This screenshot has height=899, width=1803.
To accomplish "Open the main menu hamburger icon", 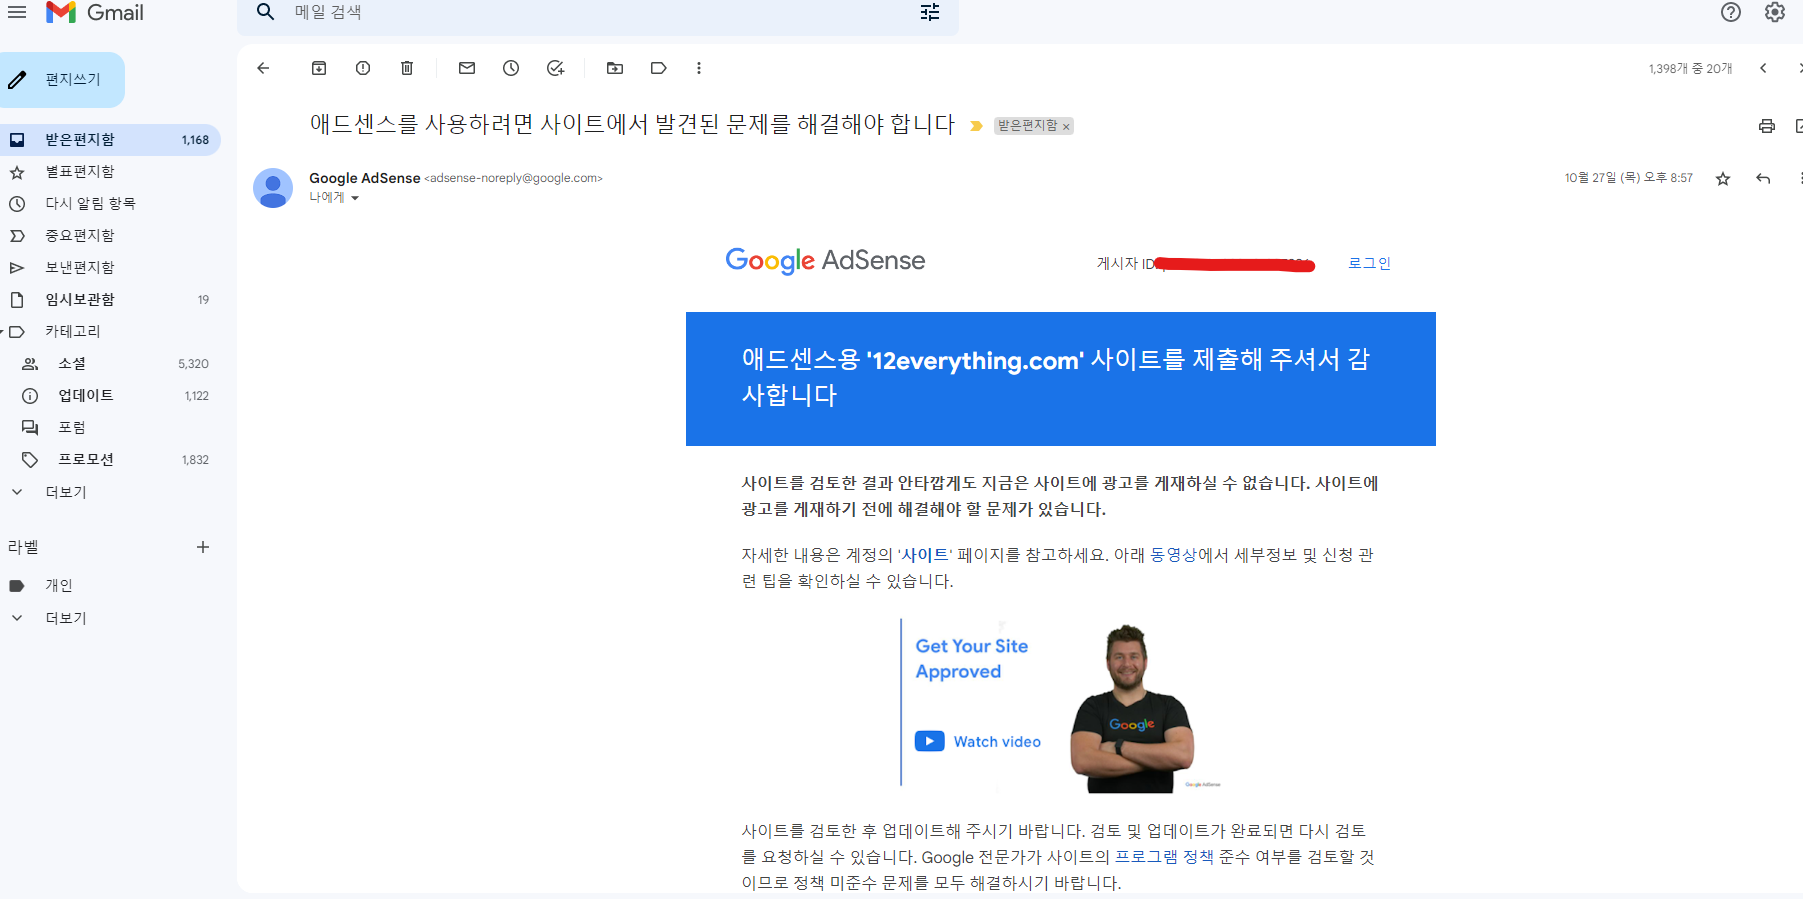I will 17,12.
